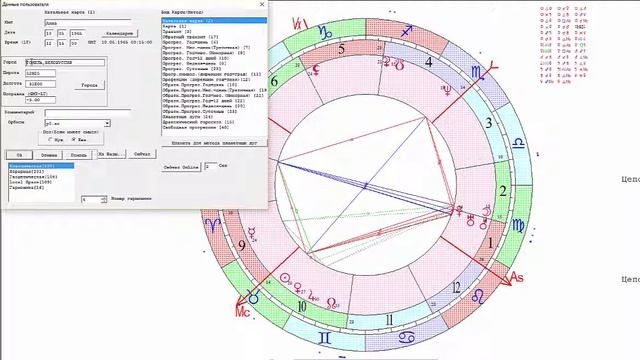Click the Поправка GMT correction field
640x360 pixels.
coord(40,100)
